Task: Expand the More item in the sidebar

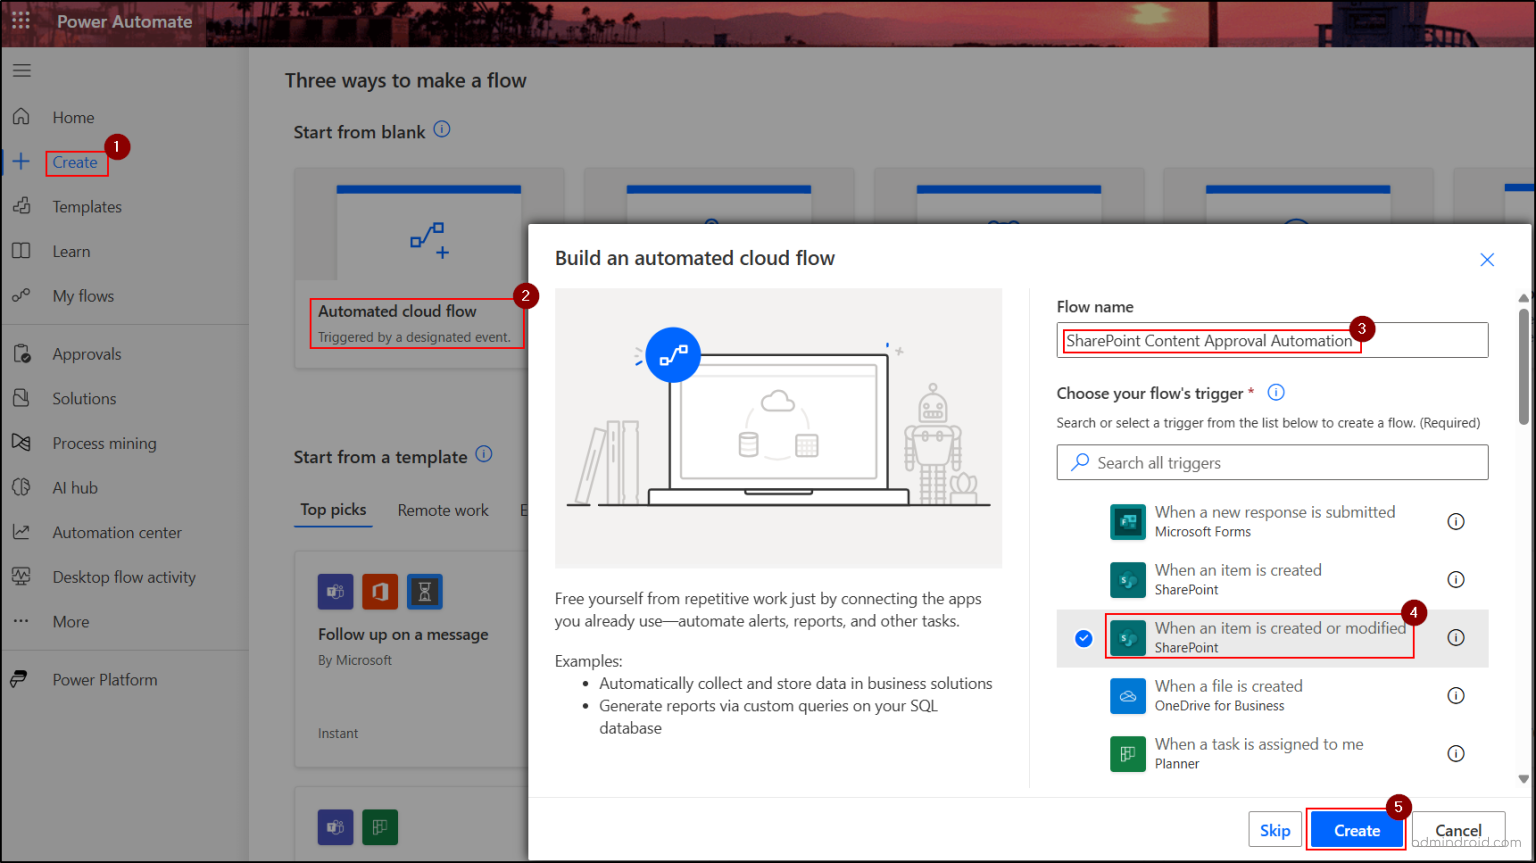Action: 70,621
